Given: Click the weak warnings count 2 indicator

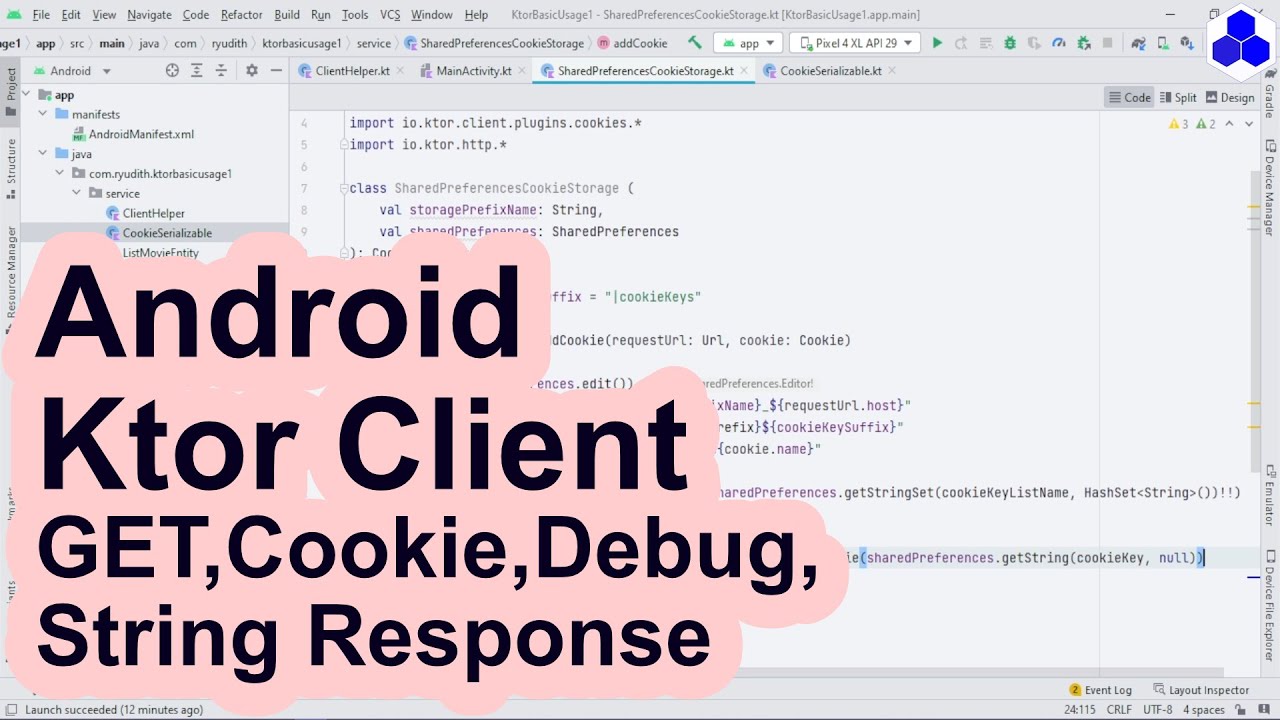Looking at the screenshot, I should (x=1206, y=124).
